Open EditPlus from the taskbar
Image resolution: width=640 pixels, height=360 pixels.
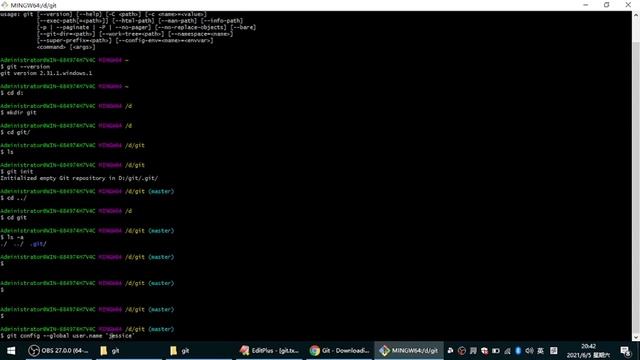click(x=269, y=351)
